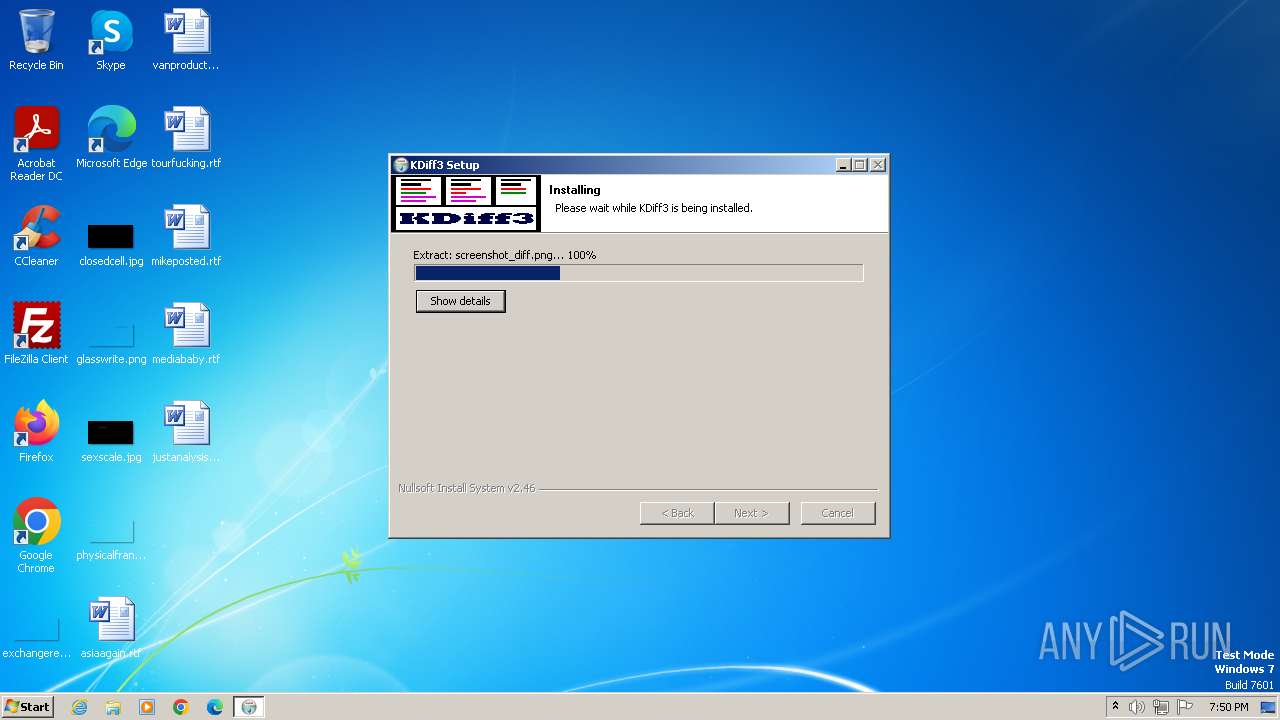
Task: Open the Action Center flag icon
Action: 1185,707
